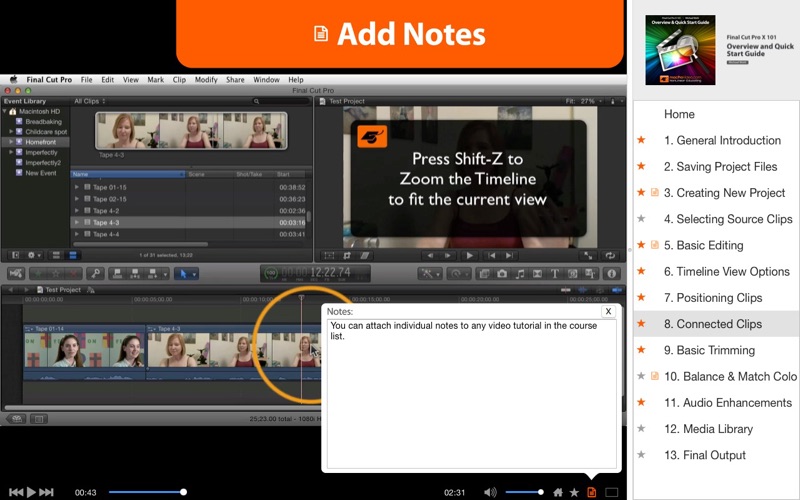800x500 pixels.
Task: Toggle the orange notes icon
Action: pos(592,492)
